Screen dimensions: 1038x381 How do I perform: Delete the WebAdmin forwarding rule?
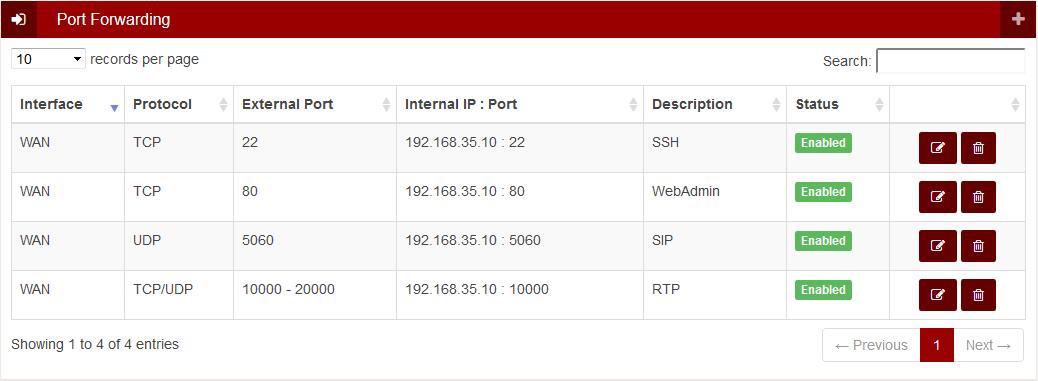click(978, 197)
